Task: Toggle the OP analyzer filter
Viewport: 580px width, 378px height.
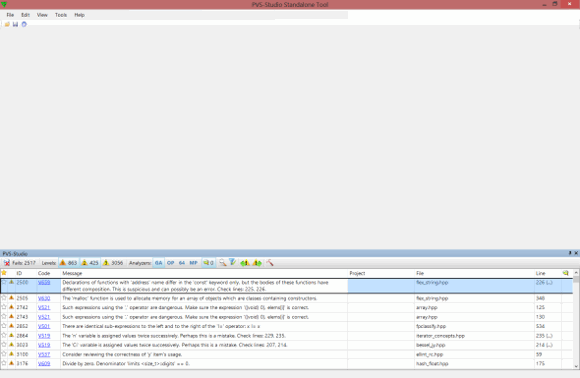Action: (x=171, y=263)
